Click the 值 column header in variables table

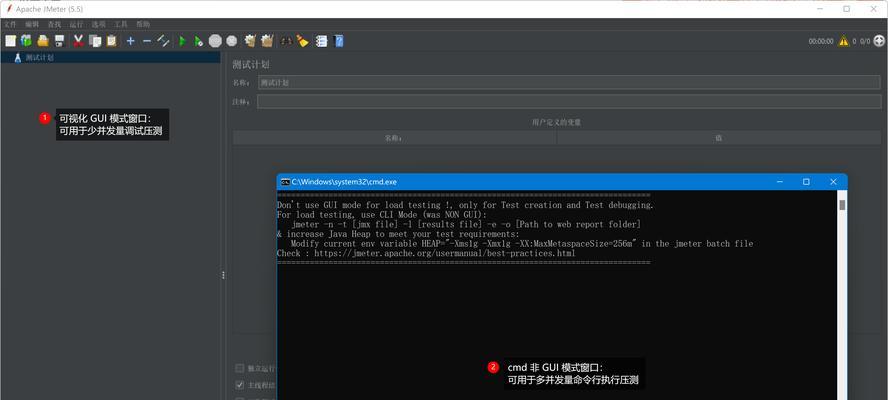(x=719, y=138)
